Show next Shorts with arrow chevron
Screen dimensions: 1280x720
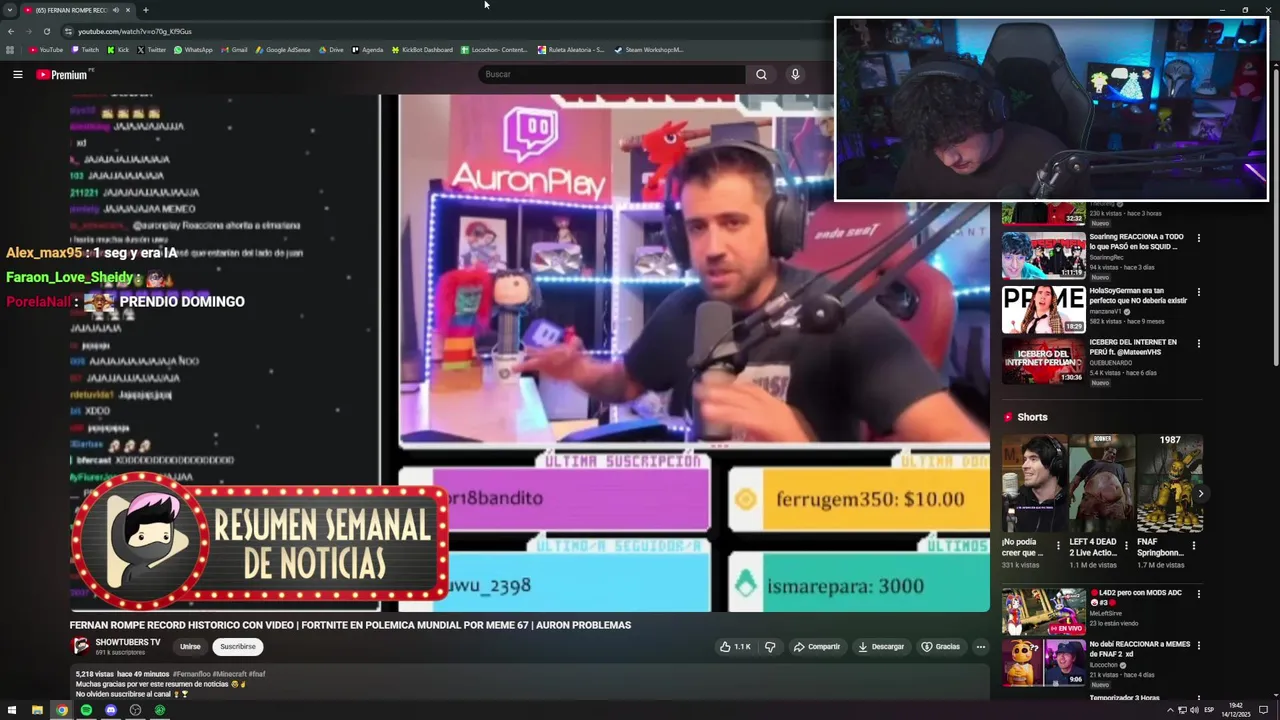click(x=1200, y=493)
